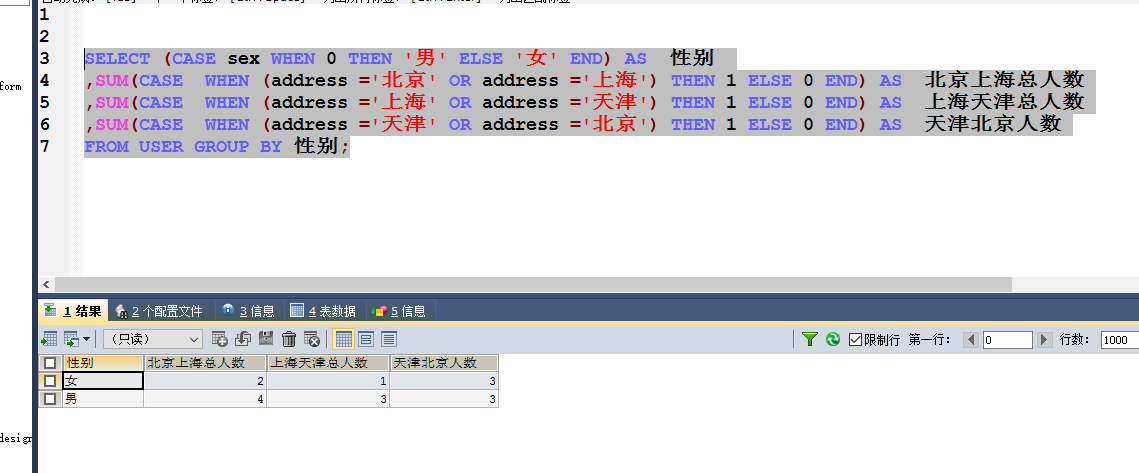The image size is (1139, 473).
Task: Open the (只读) read-only mode dropdown
Action: [x=153, y=339]
